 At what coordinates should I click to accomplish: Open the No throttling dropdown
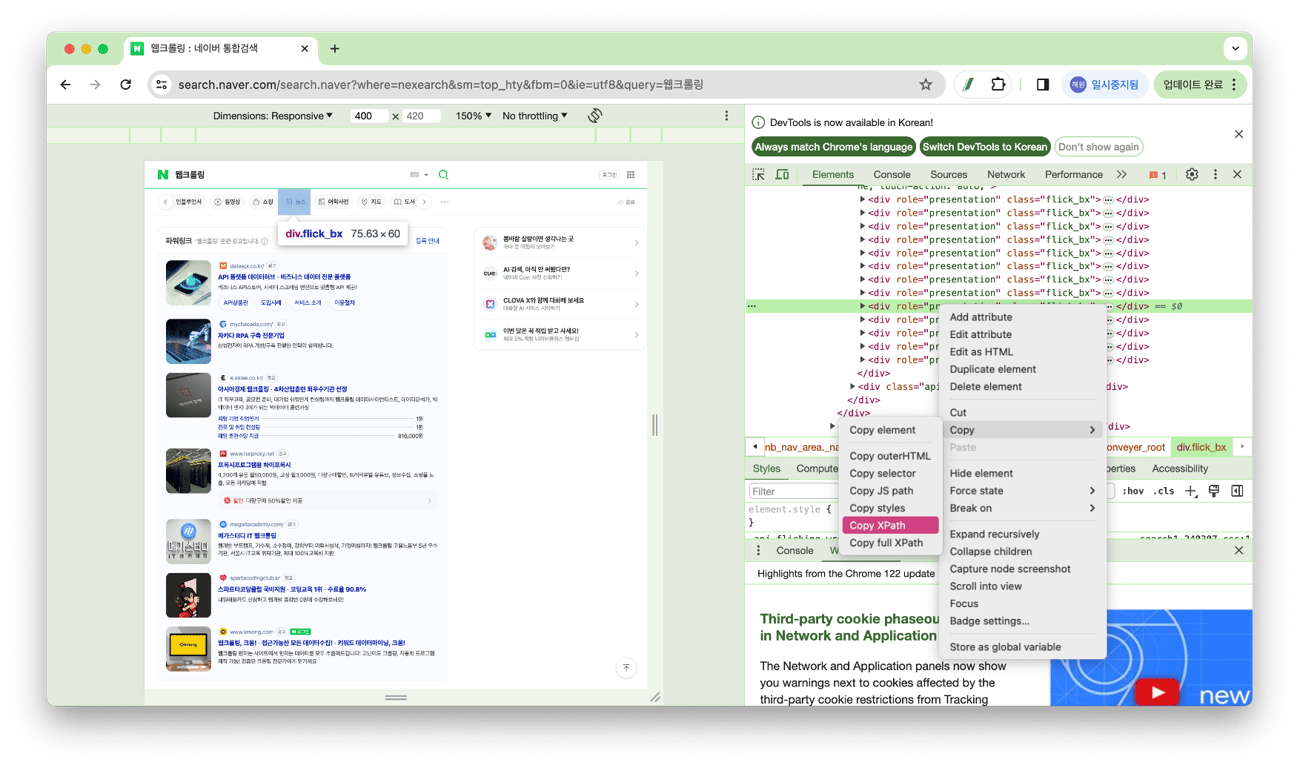click(x=535, y=116)
